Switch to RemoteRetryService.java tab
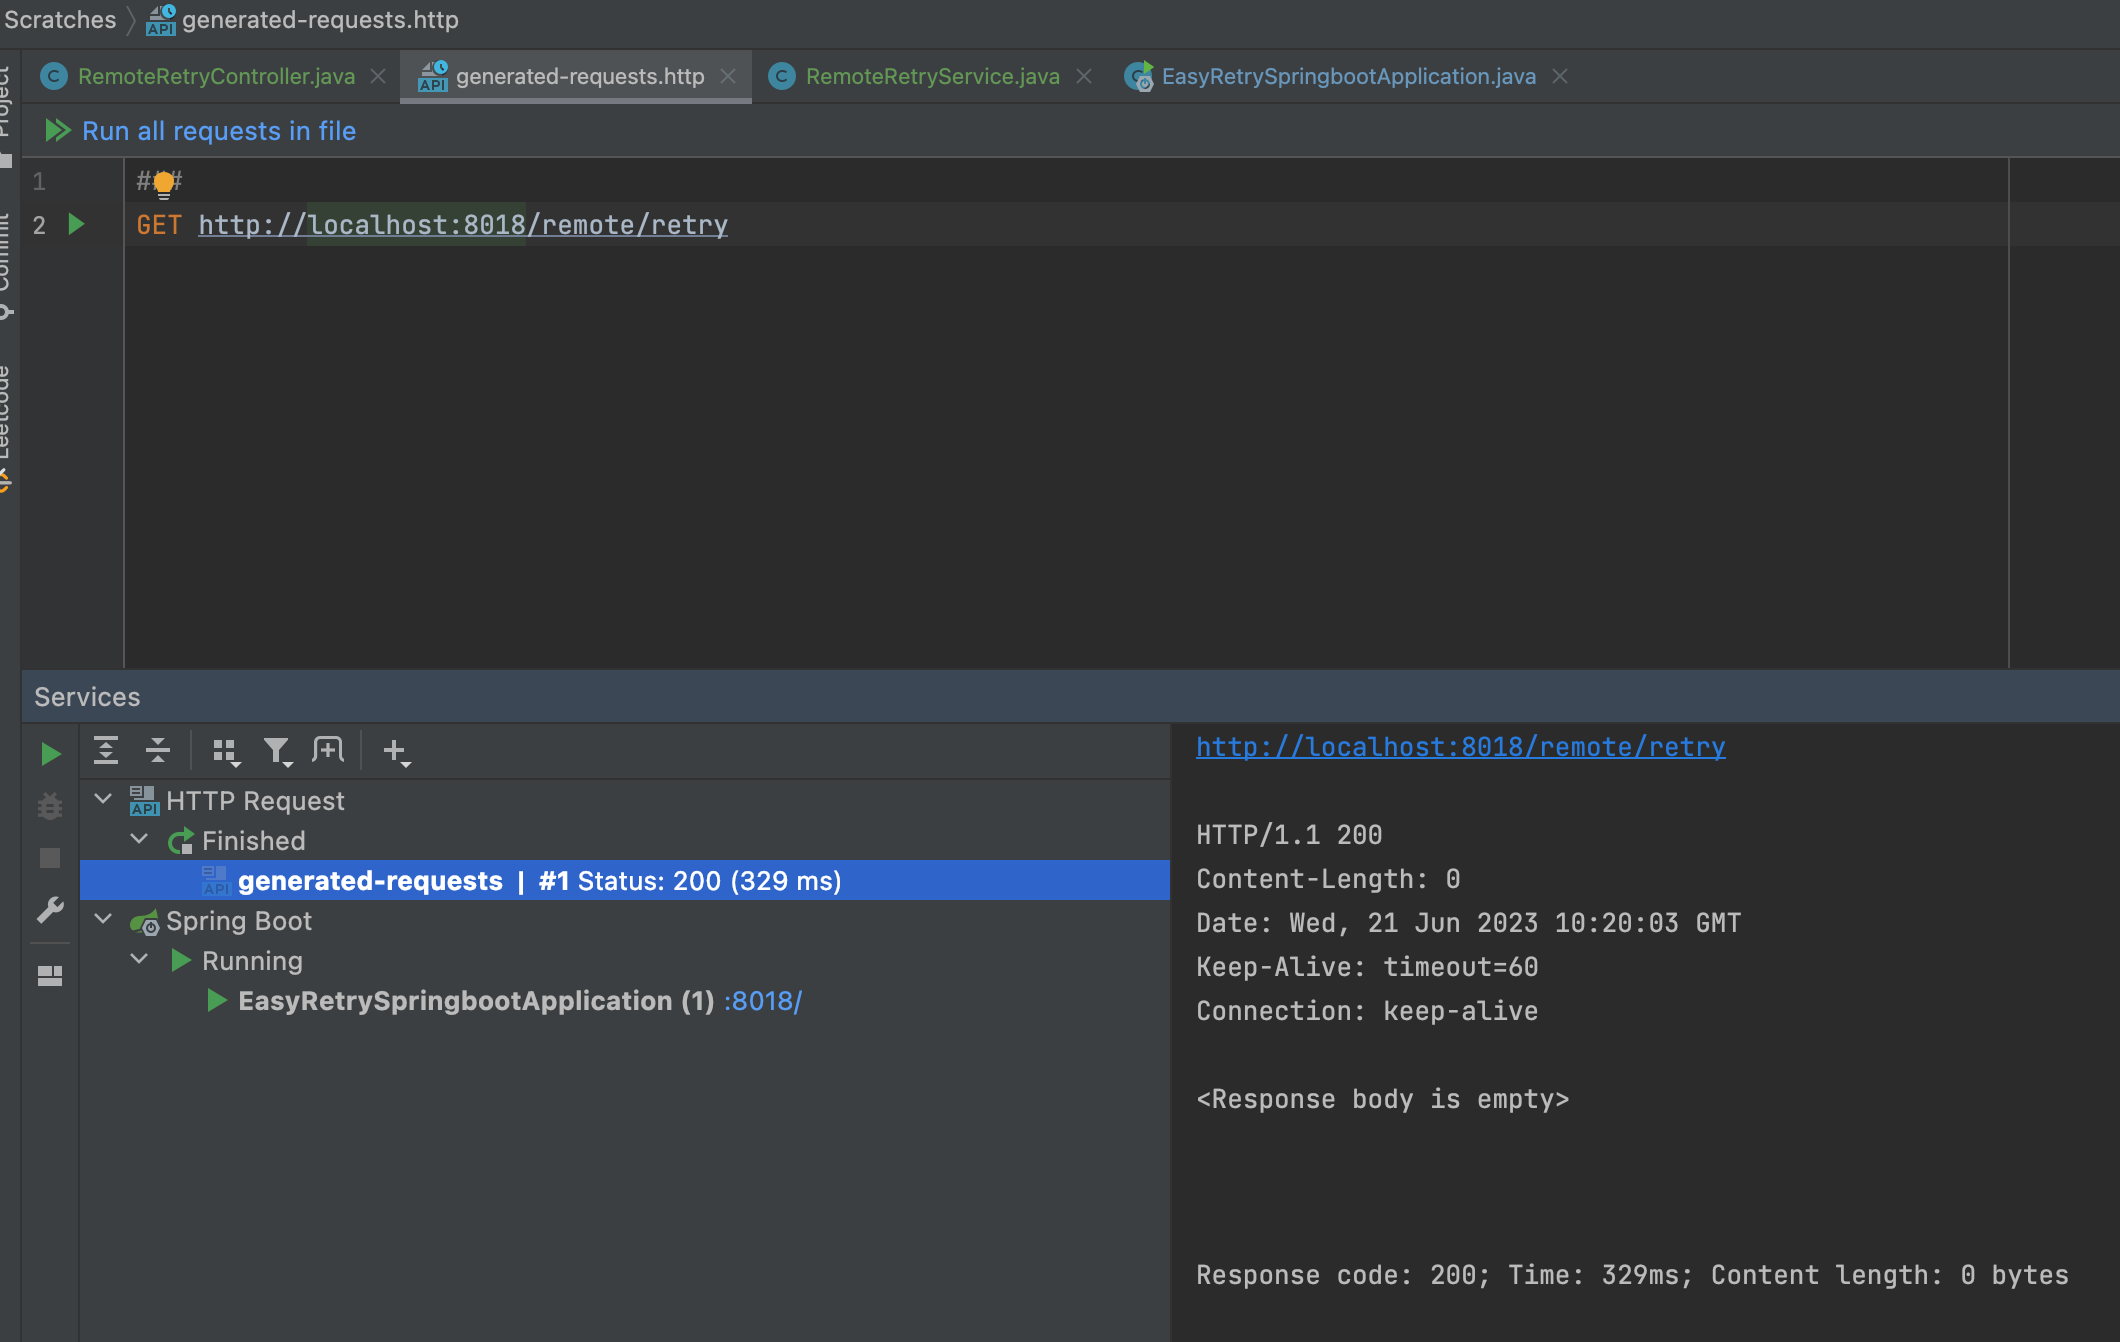Viewport: 2120px width, 1342px height. (x=931, y=77)
